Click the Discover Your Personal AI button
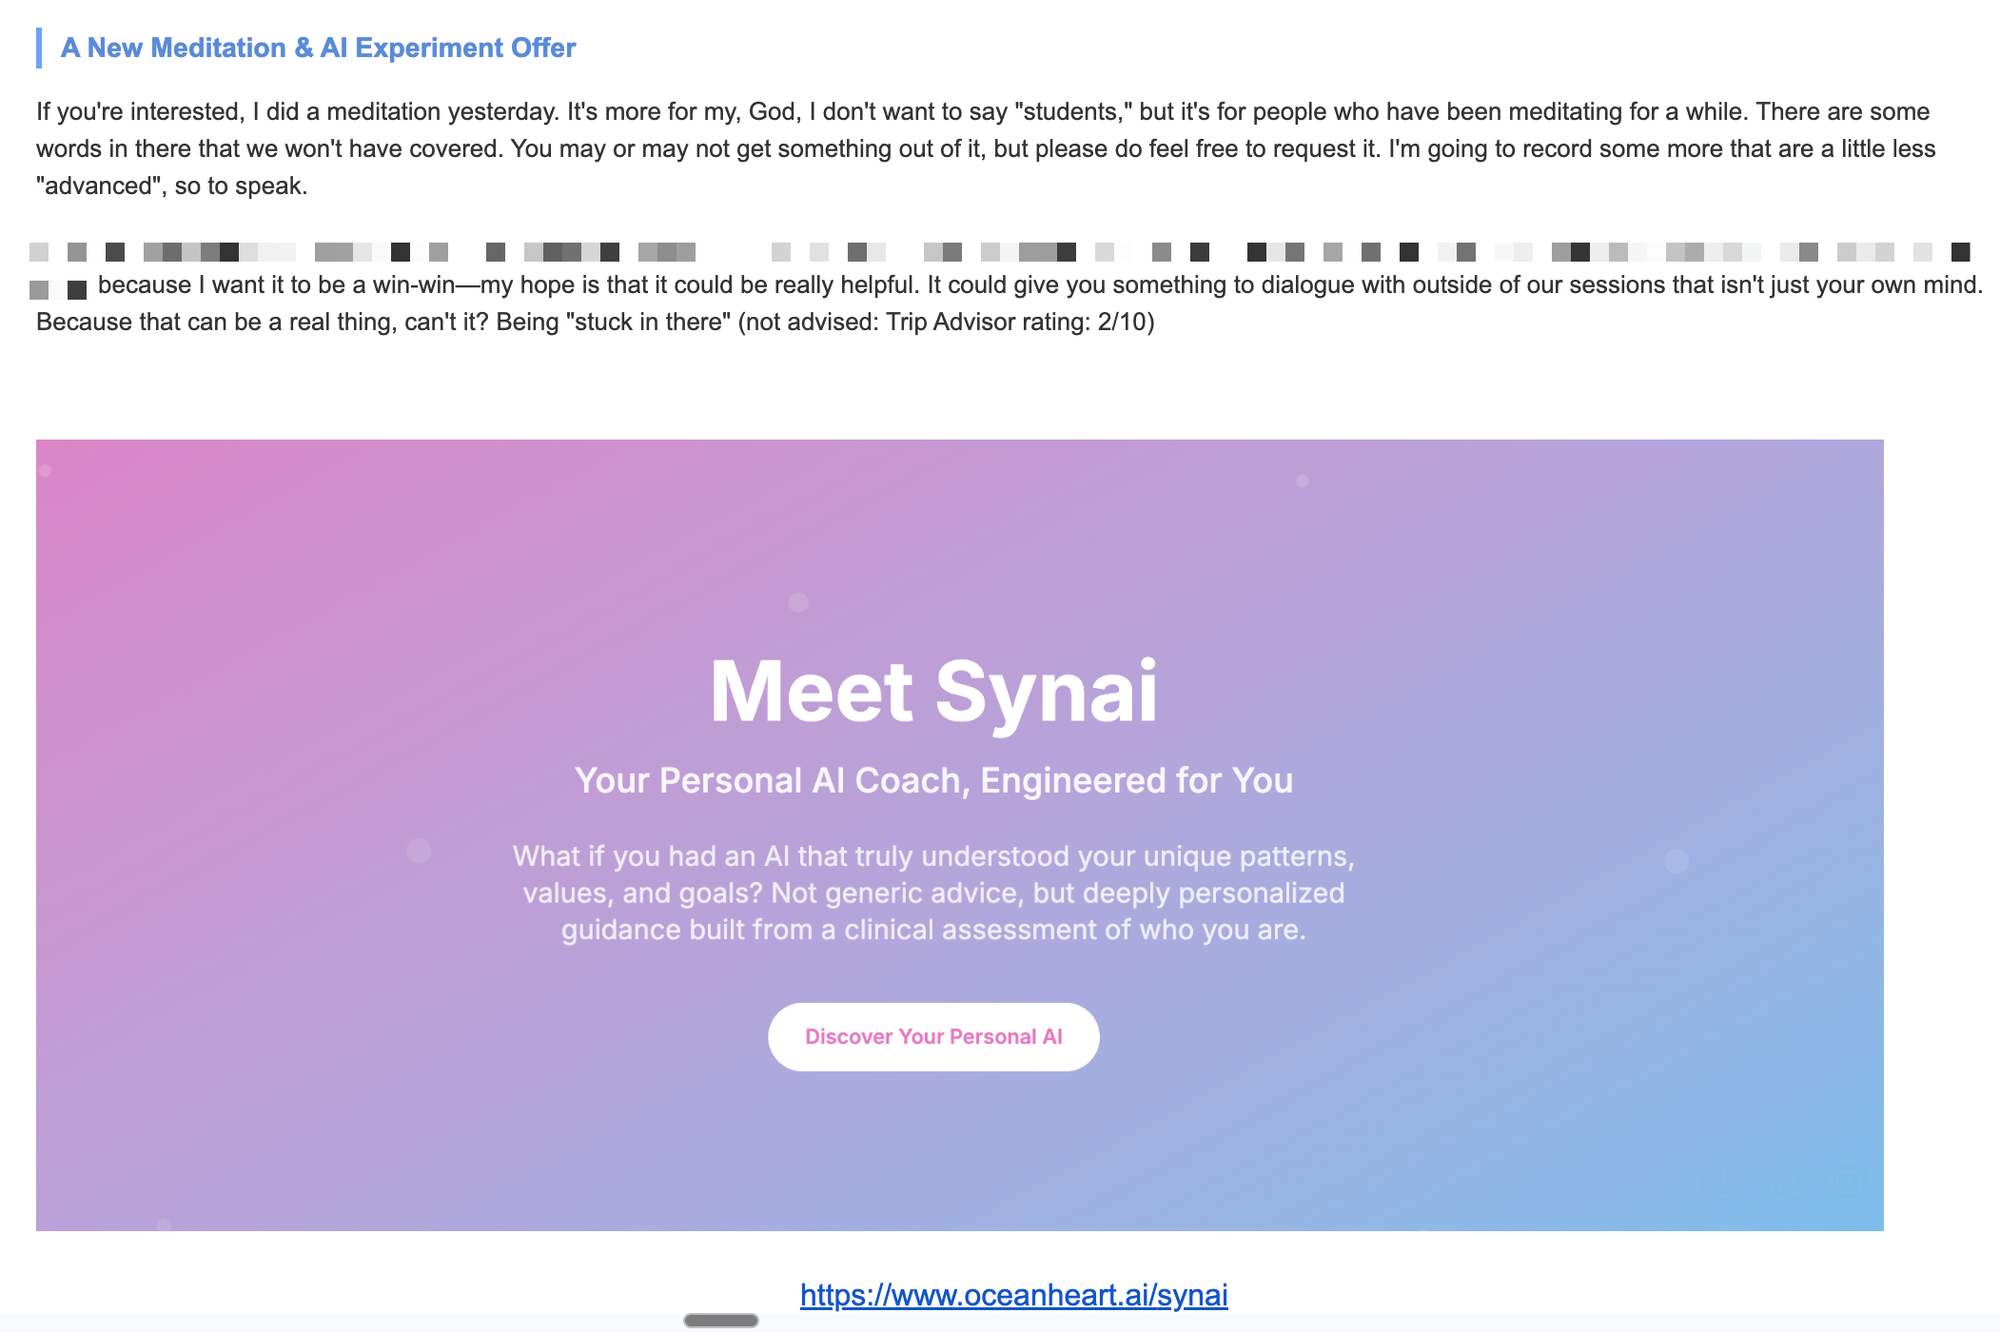The image size is (2000, 1332). tap(933, 1037)
